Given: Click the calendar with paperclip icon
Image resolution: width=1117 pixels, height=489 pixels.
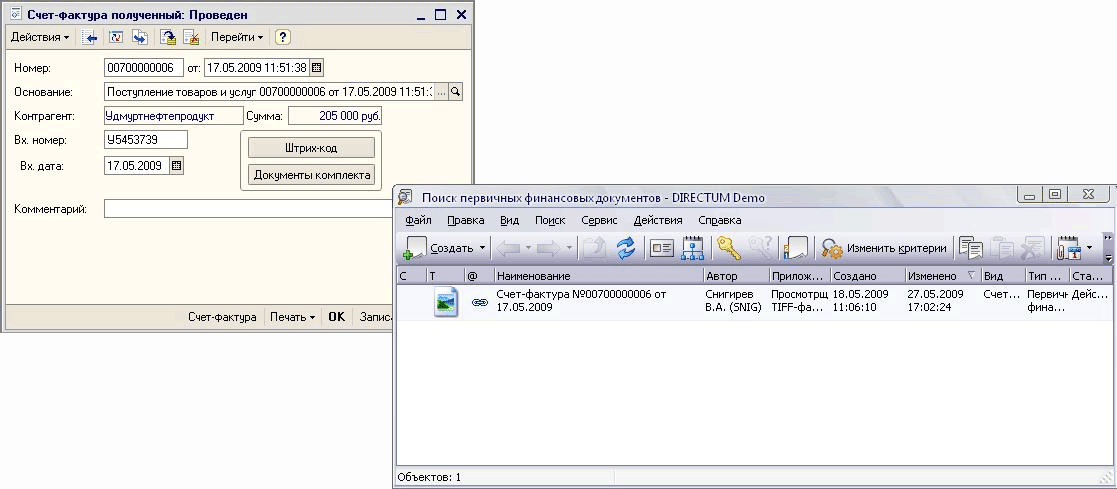Looking at the screenshot, I should pyautogui.click(x=1068, y=248).
